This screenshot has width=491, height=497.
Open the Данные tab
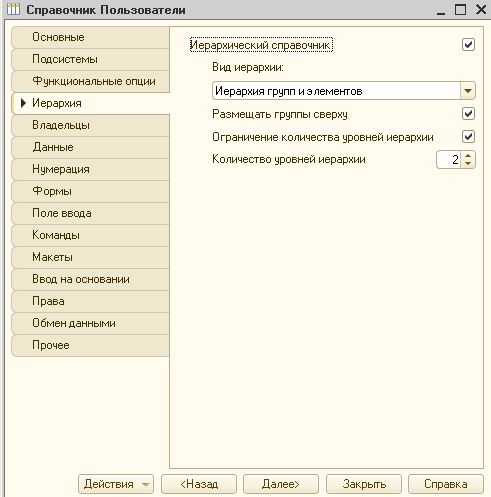click(x=90, y=147)
